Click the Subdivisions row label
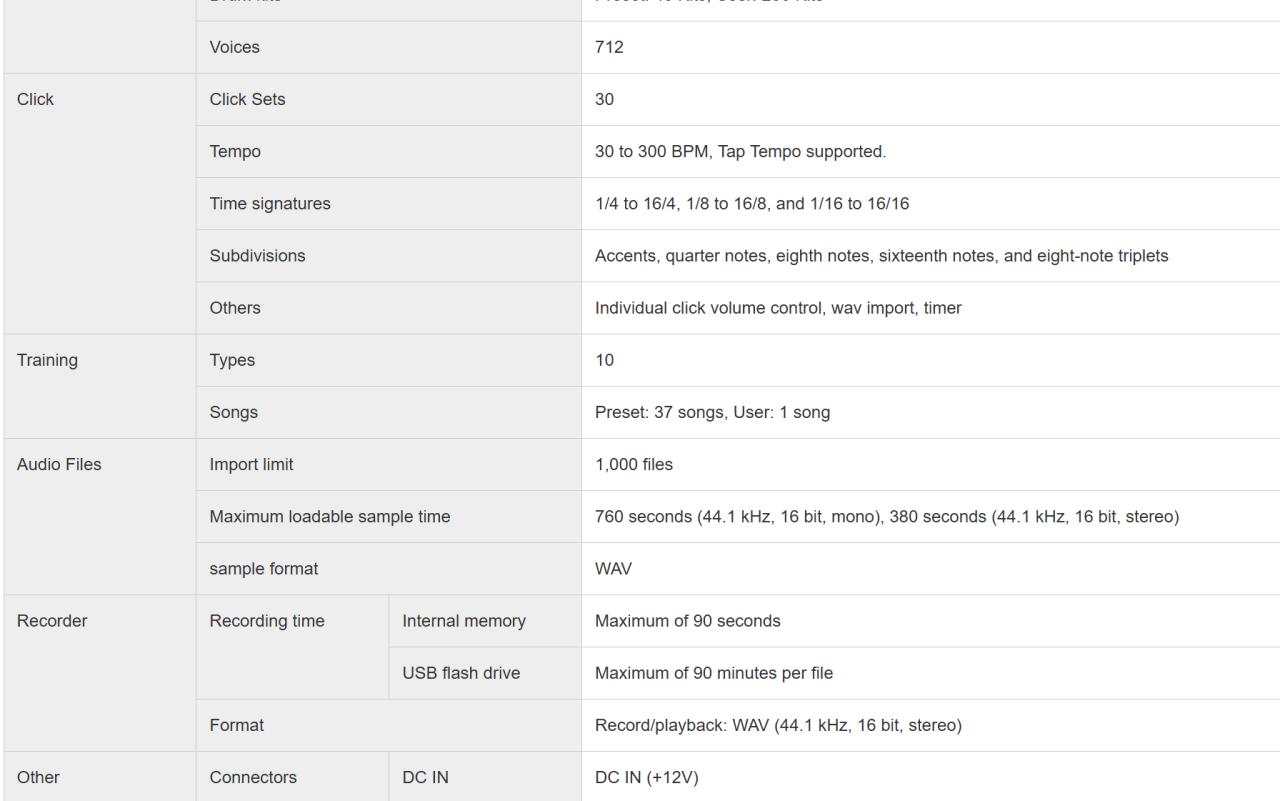The image size is (1280, 801). tap(257, 256)
